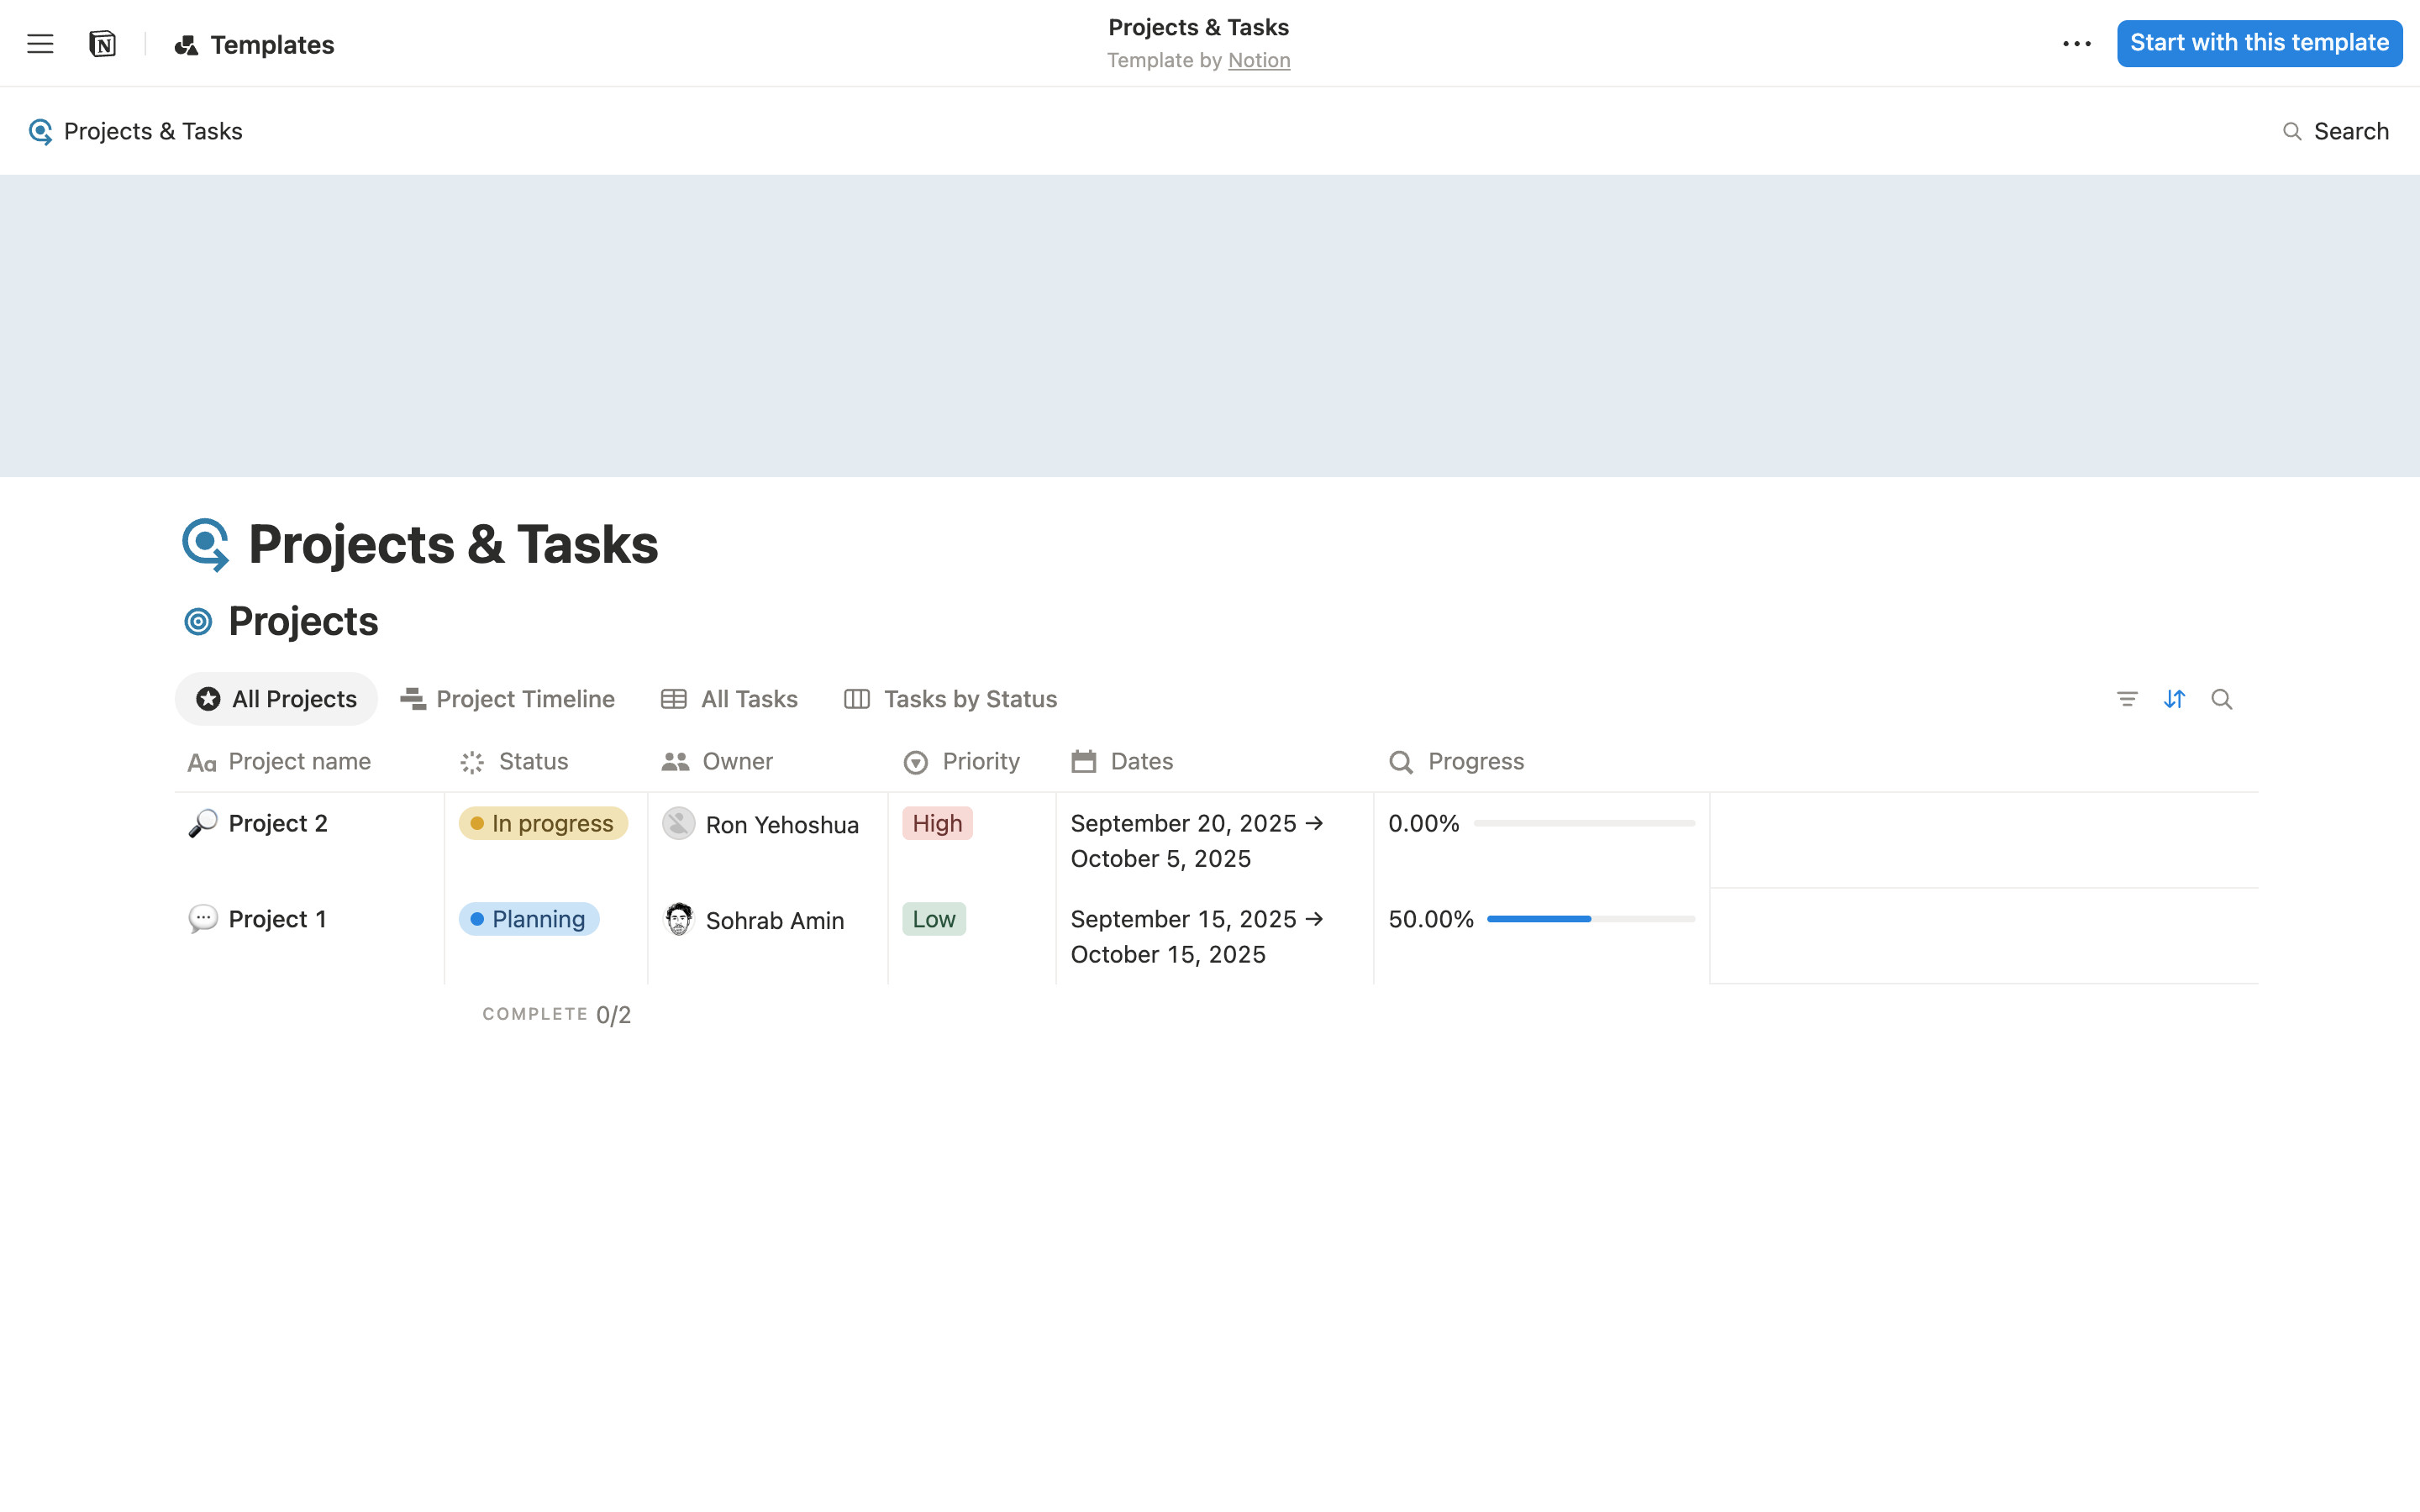This screenshot has height=1512, width=2420.
Task: Switch to the Project Timeline tab
Action: point(507,699)
